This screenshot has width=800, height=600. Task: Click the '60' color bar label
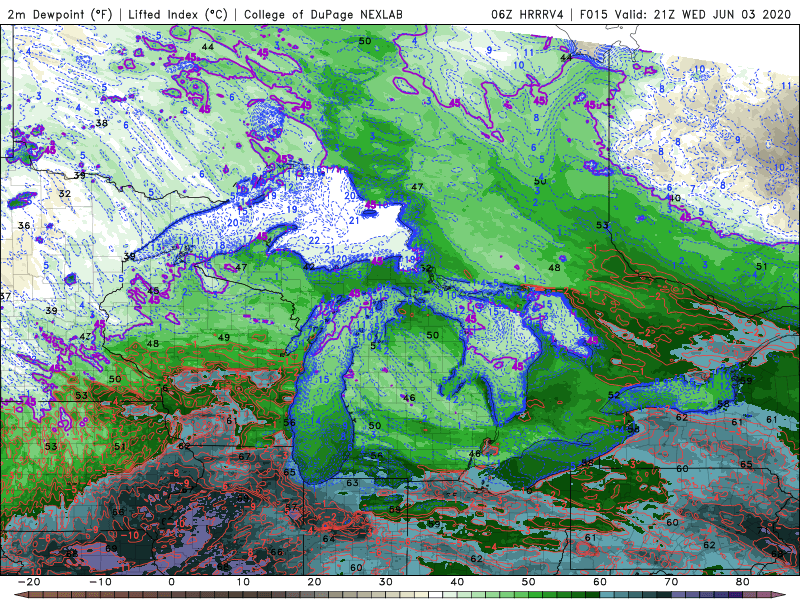pyautogui.click(x=600, y=582)
